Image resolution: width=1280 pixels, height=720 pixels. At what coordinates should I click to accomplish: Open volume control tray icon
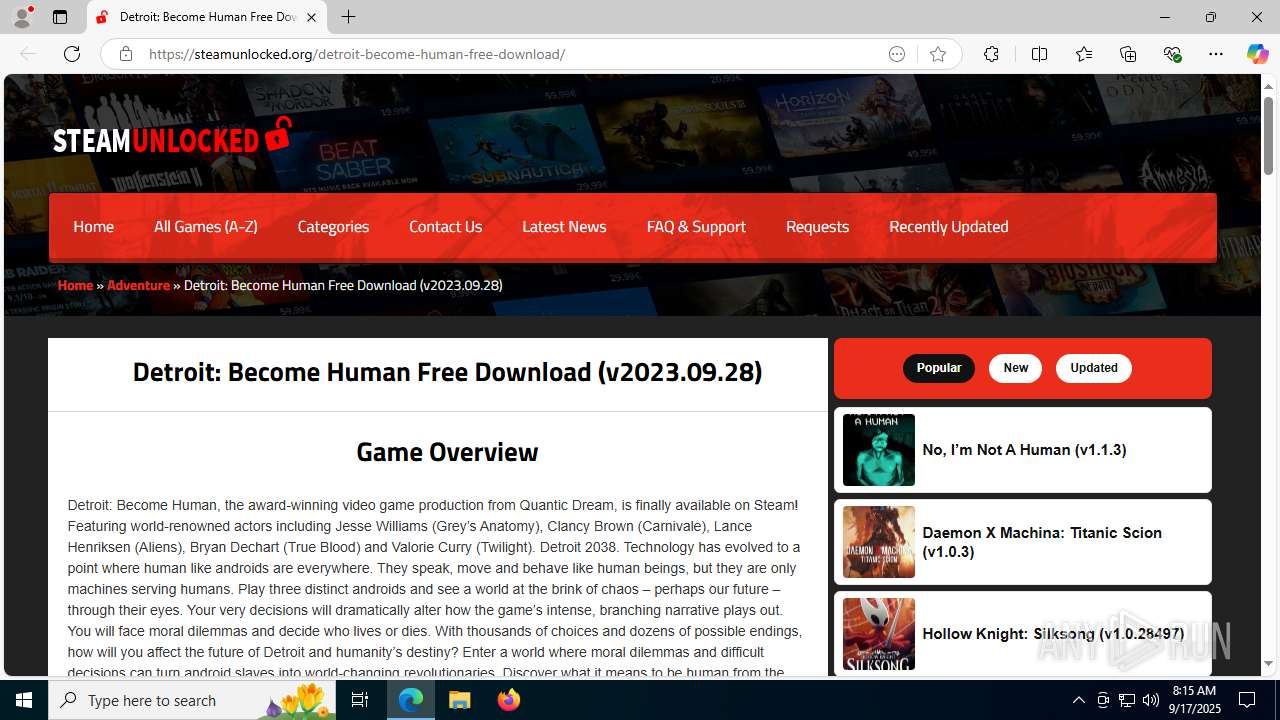pyautogui.click(x=1151, y=700)
